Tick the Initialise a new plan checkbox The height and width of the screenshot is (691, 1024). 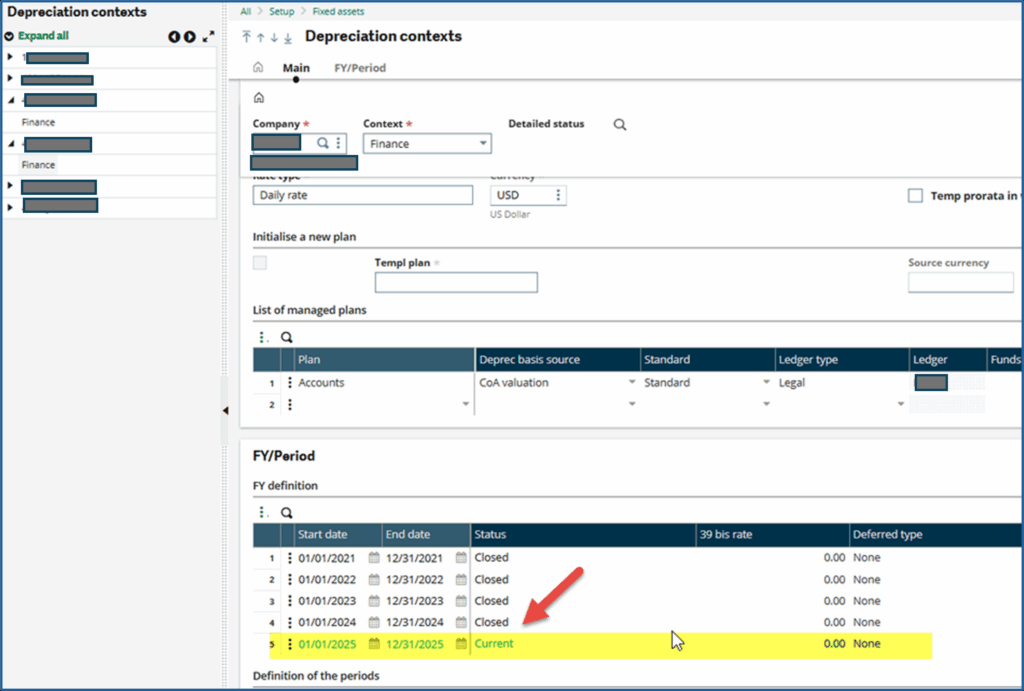click(260, 263)
